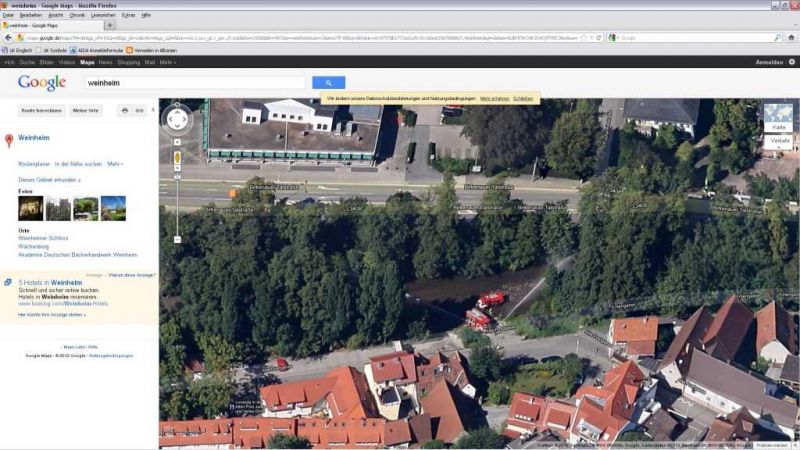
Task: Click the browser back arrow button
Action: point(7,38)
